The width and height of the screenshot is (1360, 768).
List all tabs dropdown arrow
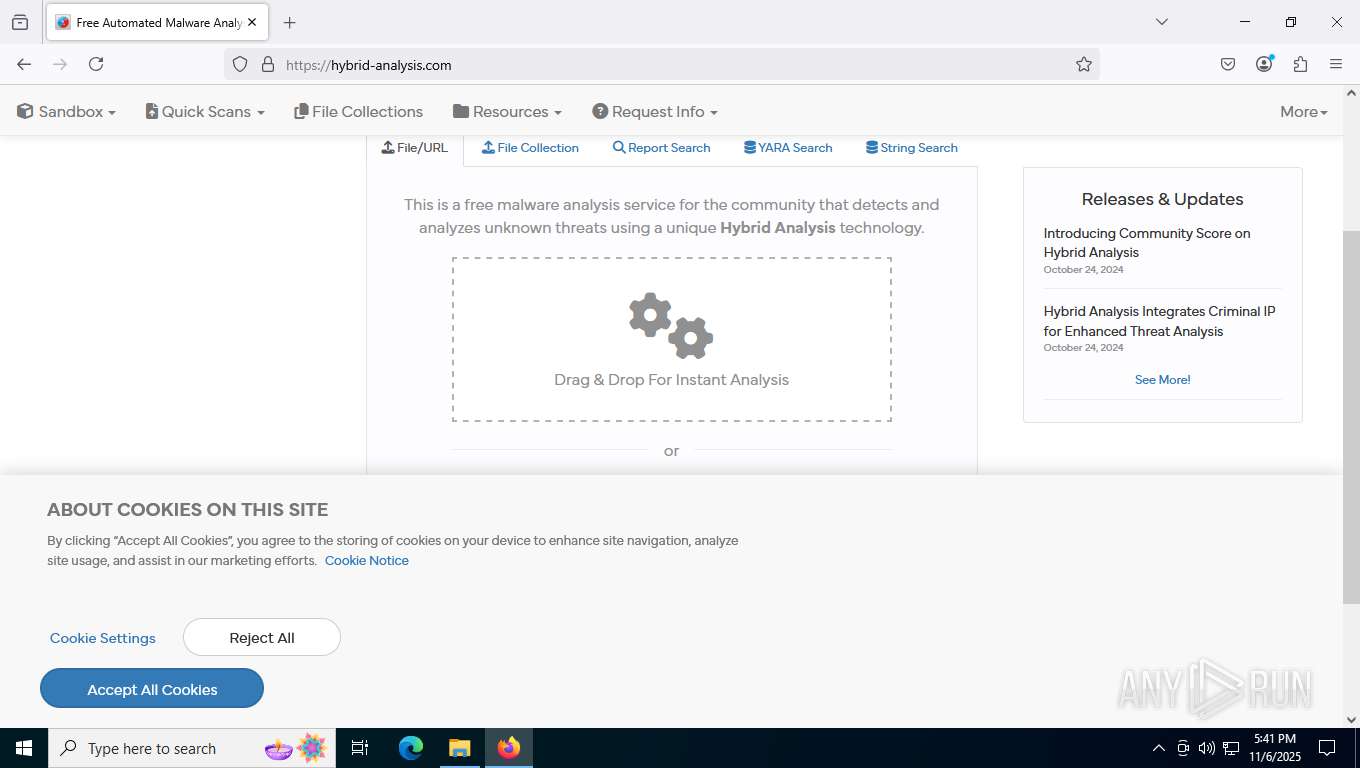[x=1161, y=22]
